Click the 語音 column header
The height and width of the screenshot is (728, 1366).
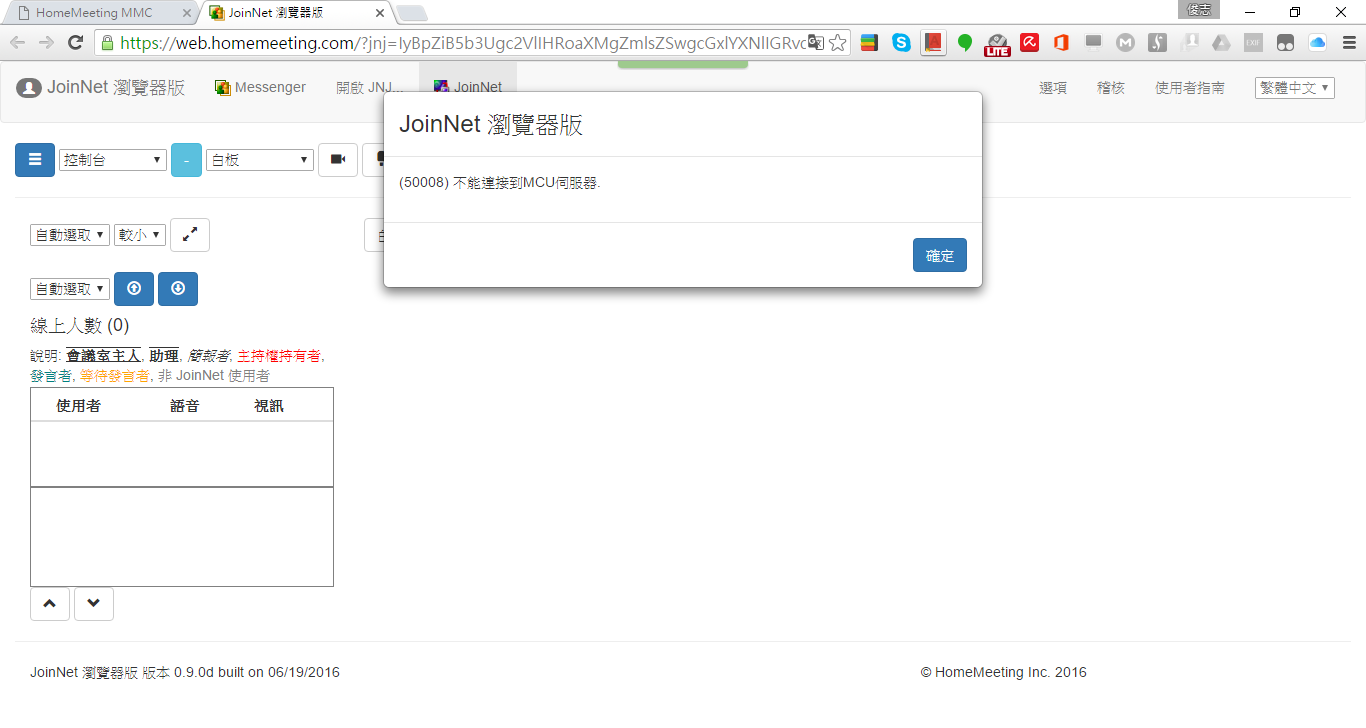coord(185,405)
